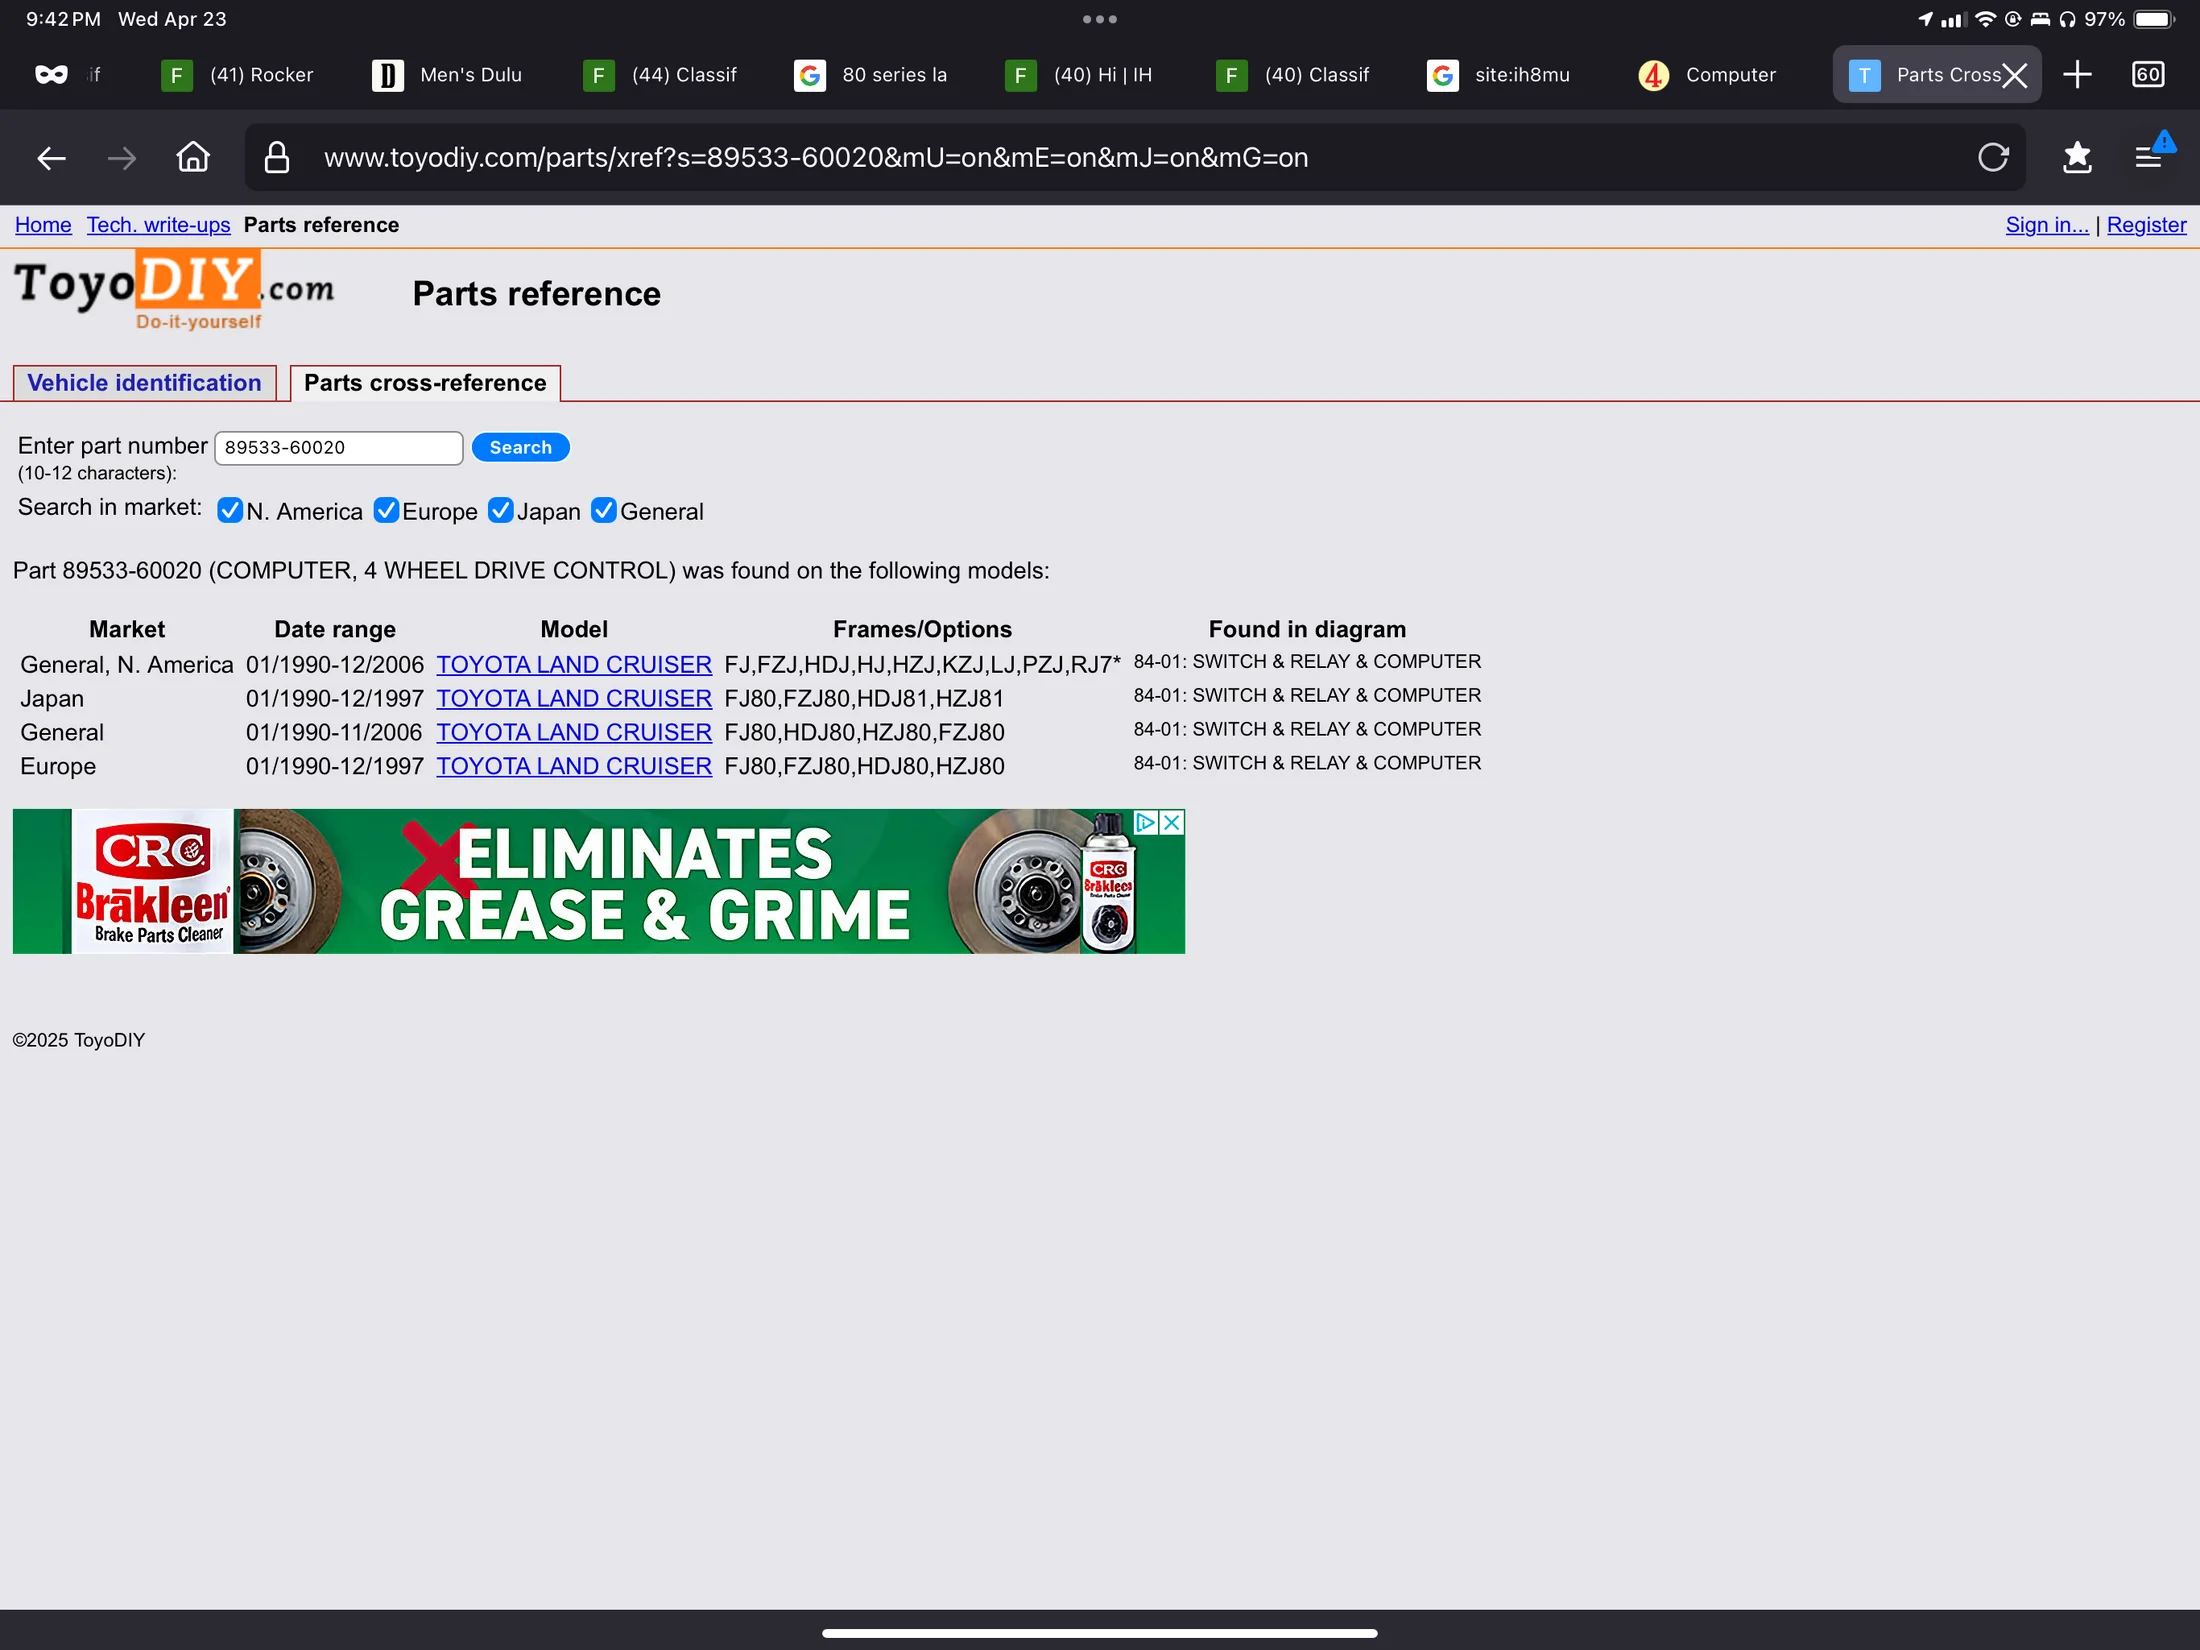Tap the browser back arrow
Screen dimensions: 2200x1650
tap(51, 158)
